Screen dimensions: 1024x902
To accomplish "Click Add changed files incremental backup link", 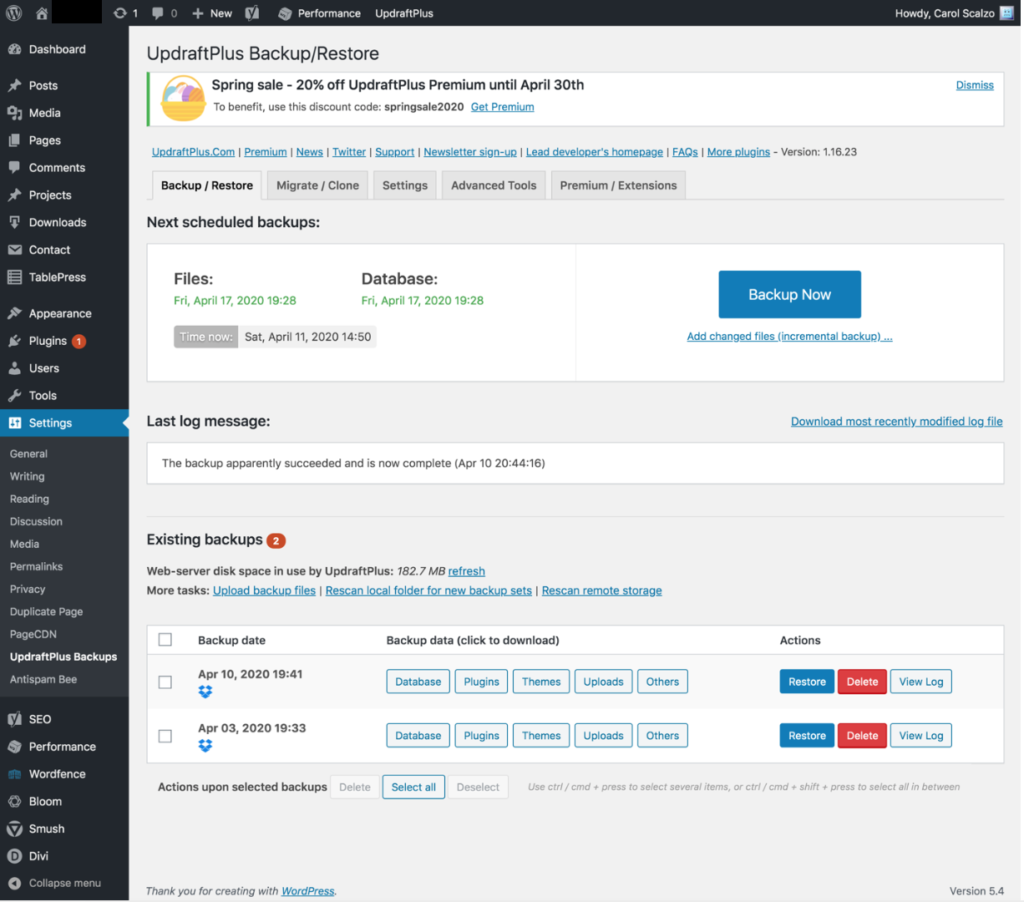I will pyautogui.click(x=790, y=336).
